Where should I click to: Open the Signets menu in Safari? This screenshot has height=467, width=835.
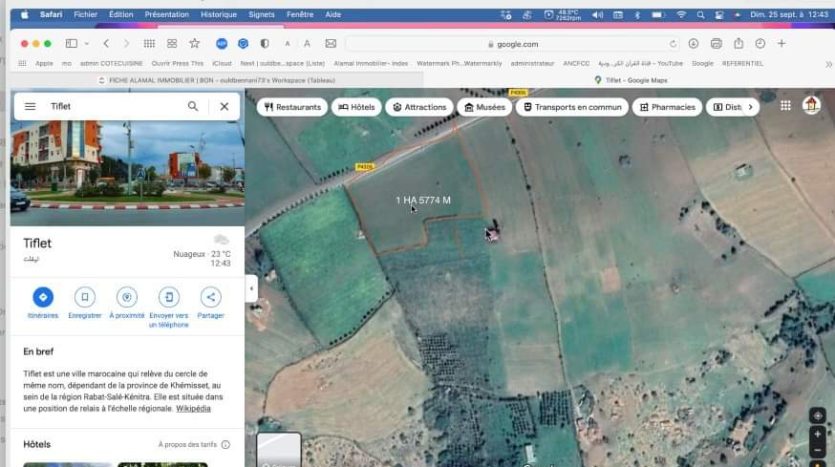(x=261, y=15)
